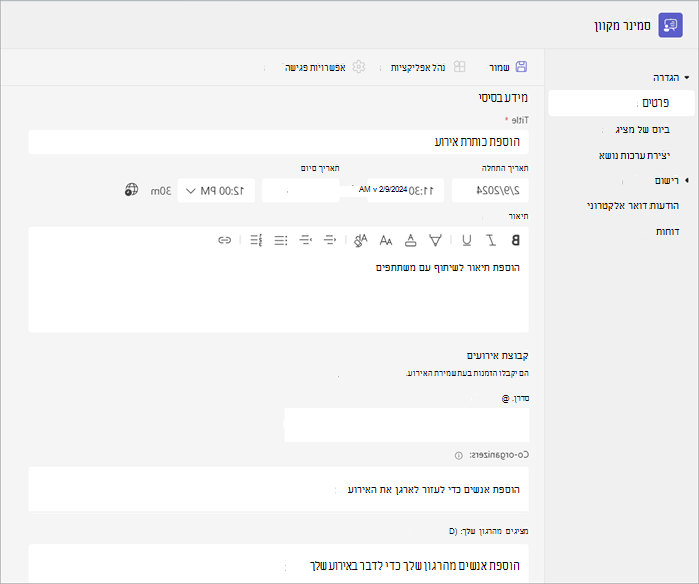Click the empty end date field
The height and width of the screenshot is (584, 699).
301,191
